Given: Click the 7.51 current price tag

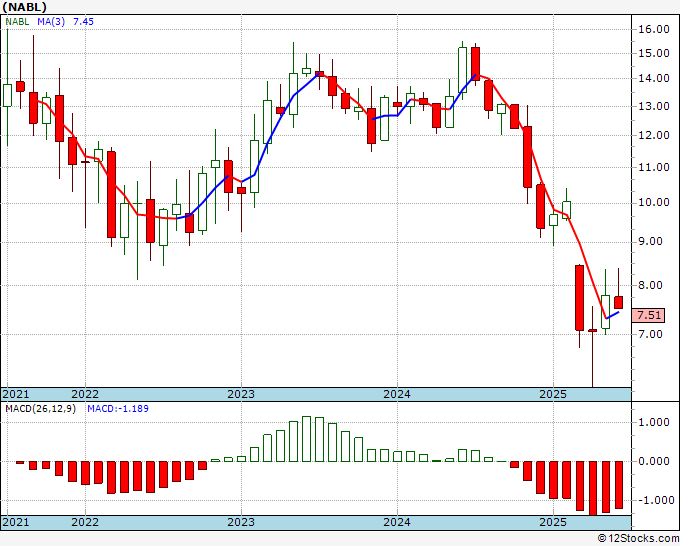Looking at the screenshot, I should (x=649, y=315).
